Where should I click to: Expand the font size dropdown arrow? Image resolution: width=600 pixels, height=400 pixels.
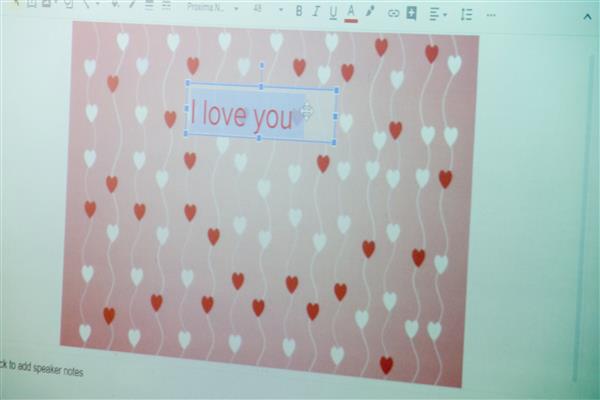click(281, 10)
